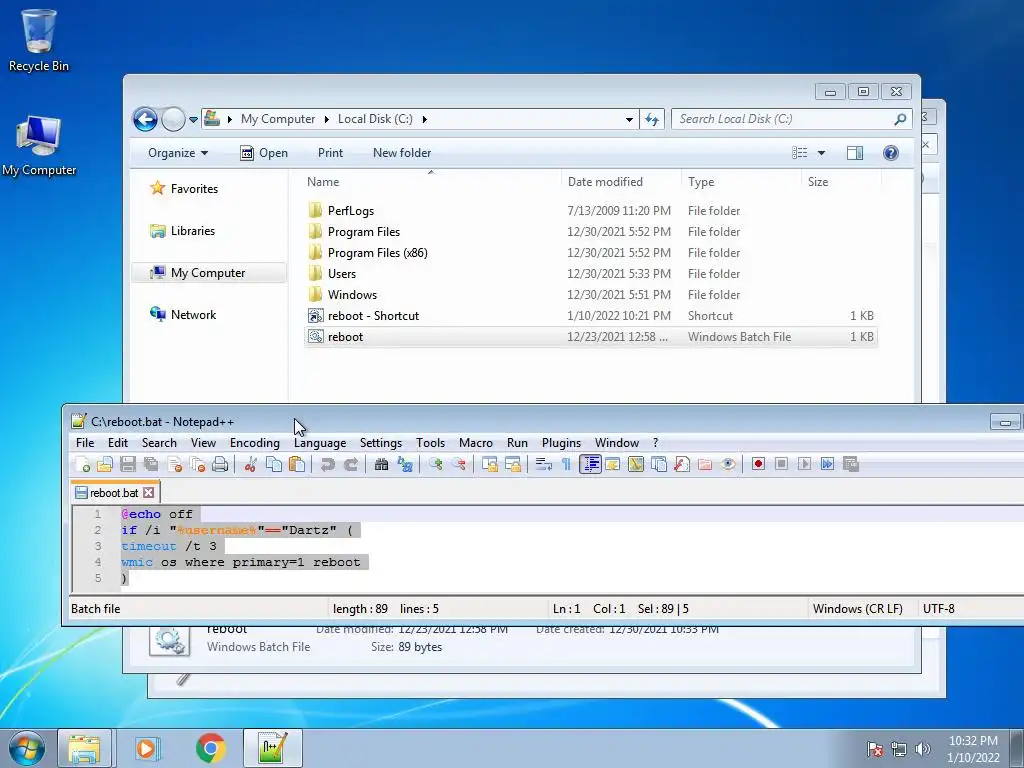Image resolution: width=1024 pixels, height=768 pixels.
Task: Close the reboot.bat tab with red X
Action: click(149, 493)
